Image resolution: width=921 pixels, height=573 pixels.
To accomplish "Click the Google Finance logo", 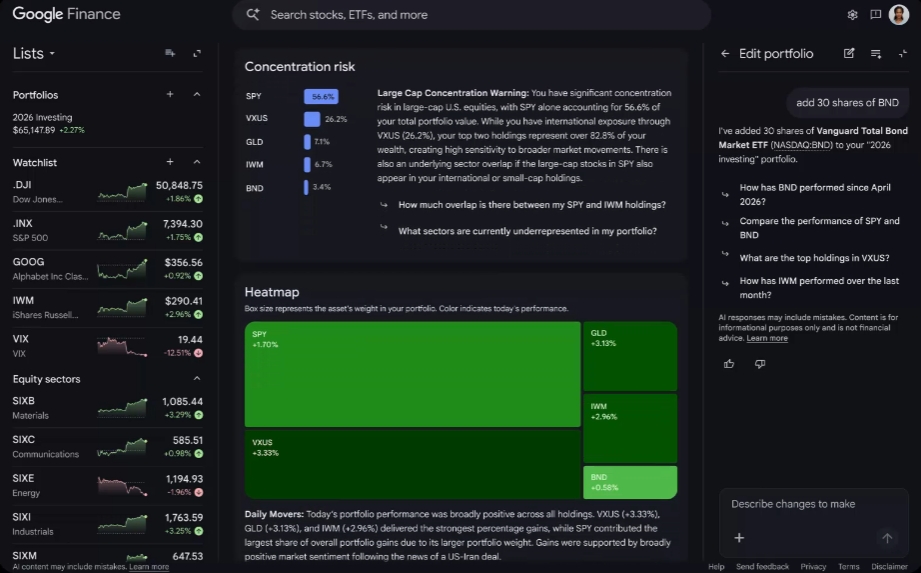I will pyautogui.click(x=66, y=14).
